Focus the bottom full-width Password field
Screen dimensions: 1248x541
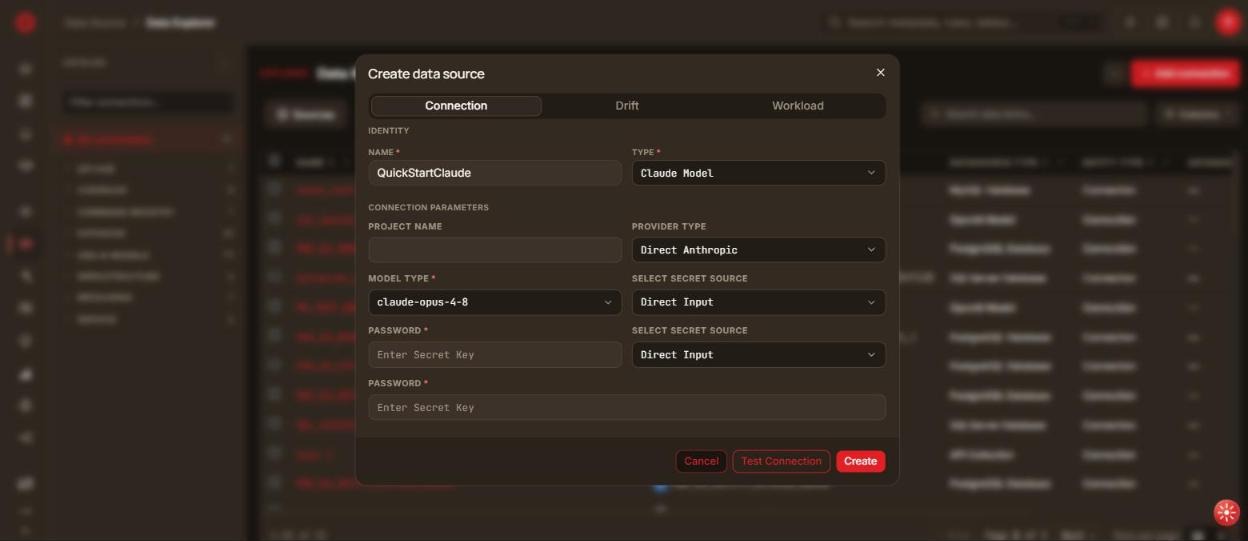click(x=627, y=407)
